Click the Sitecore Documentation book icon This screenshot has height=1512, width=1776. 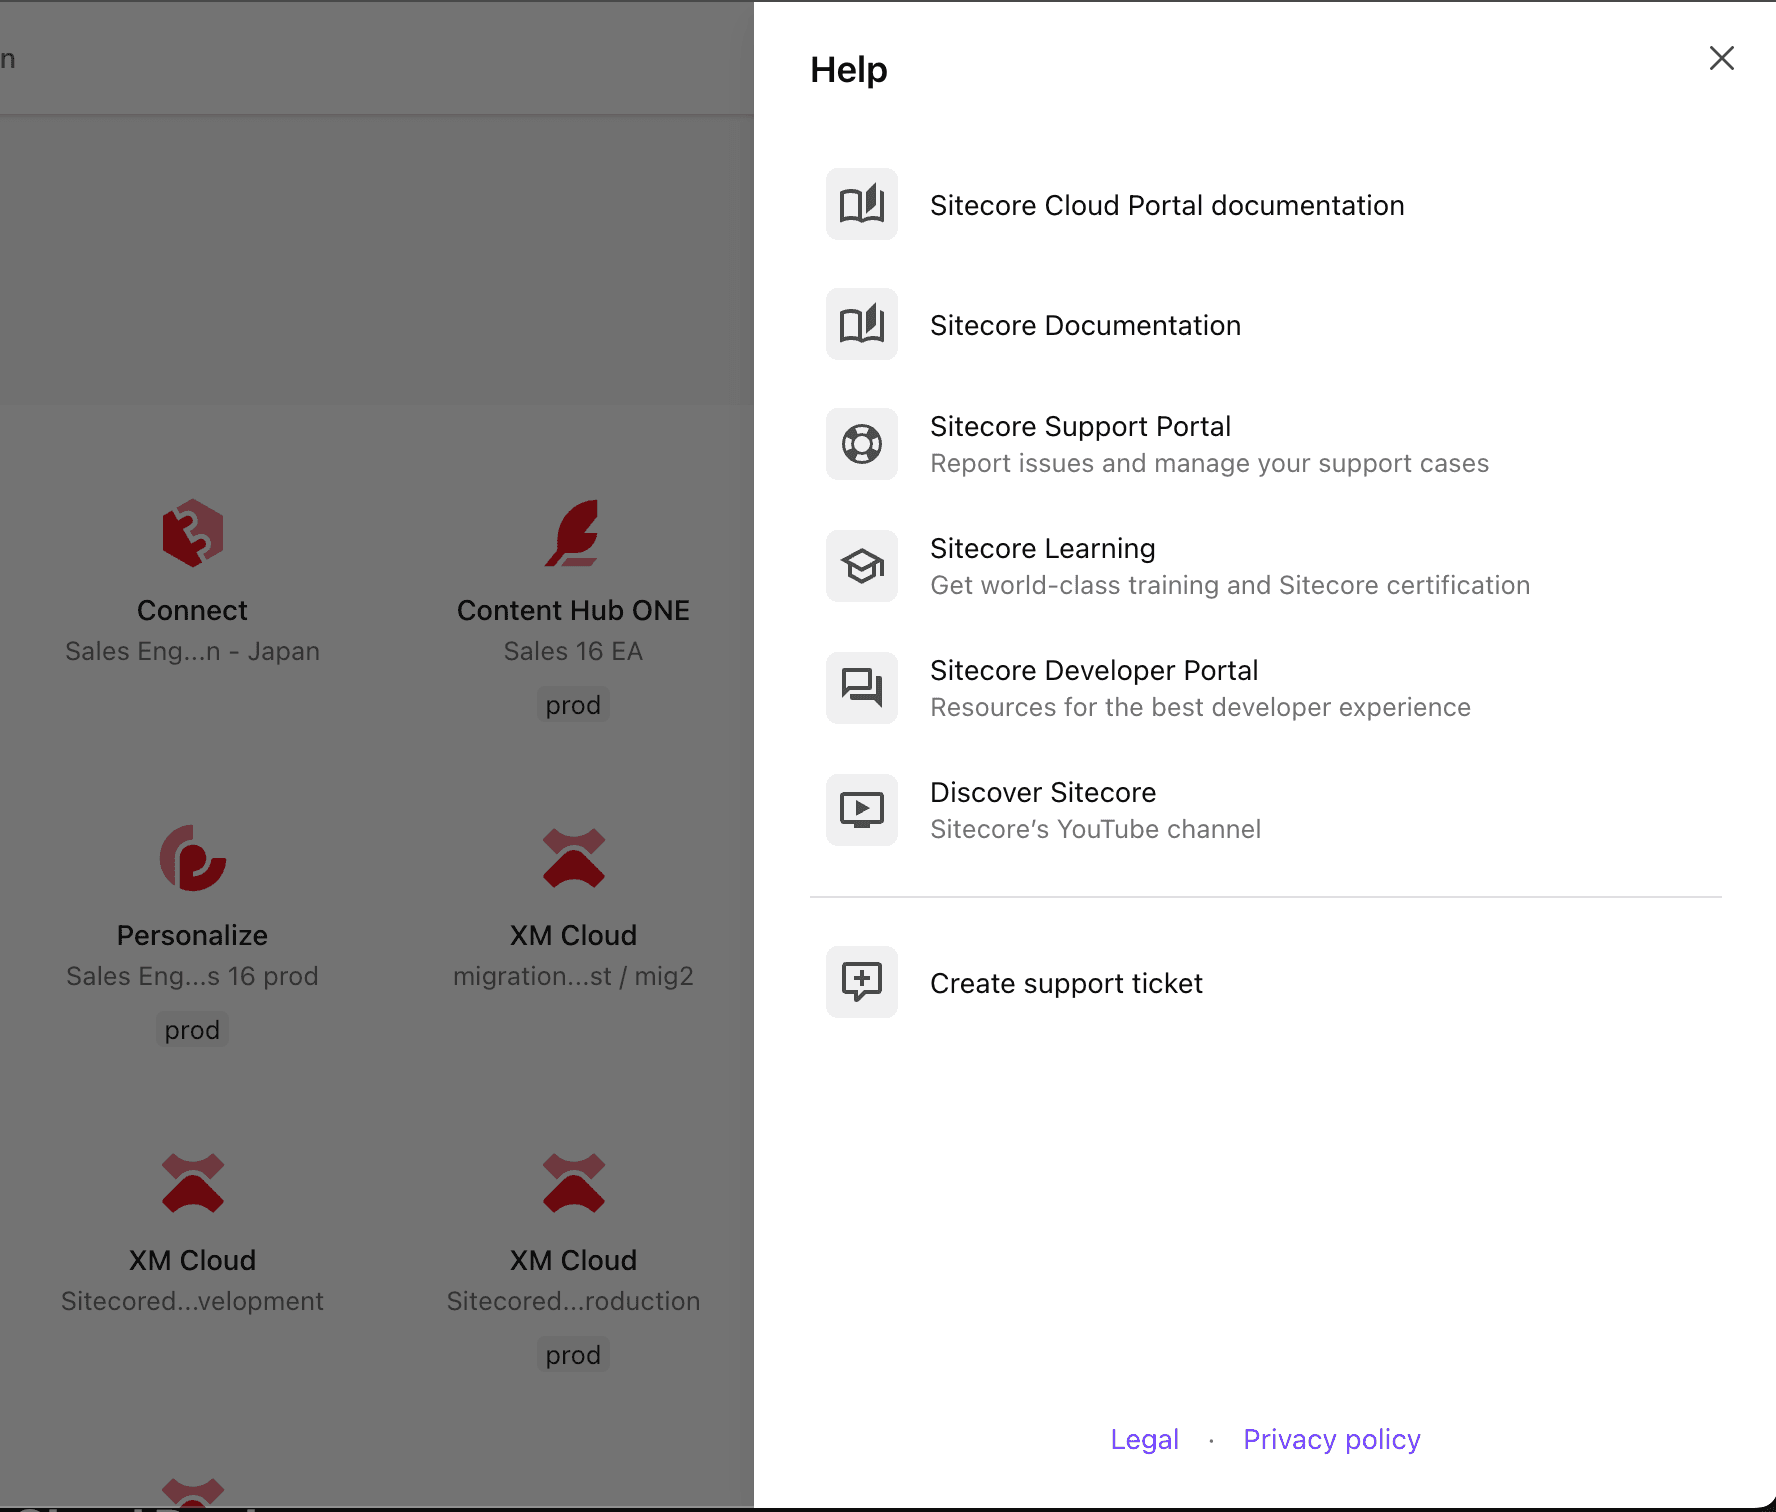tap(861, 325)
